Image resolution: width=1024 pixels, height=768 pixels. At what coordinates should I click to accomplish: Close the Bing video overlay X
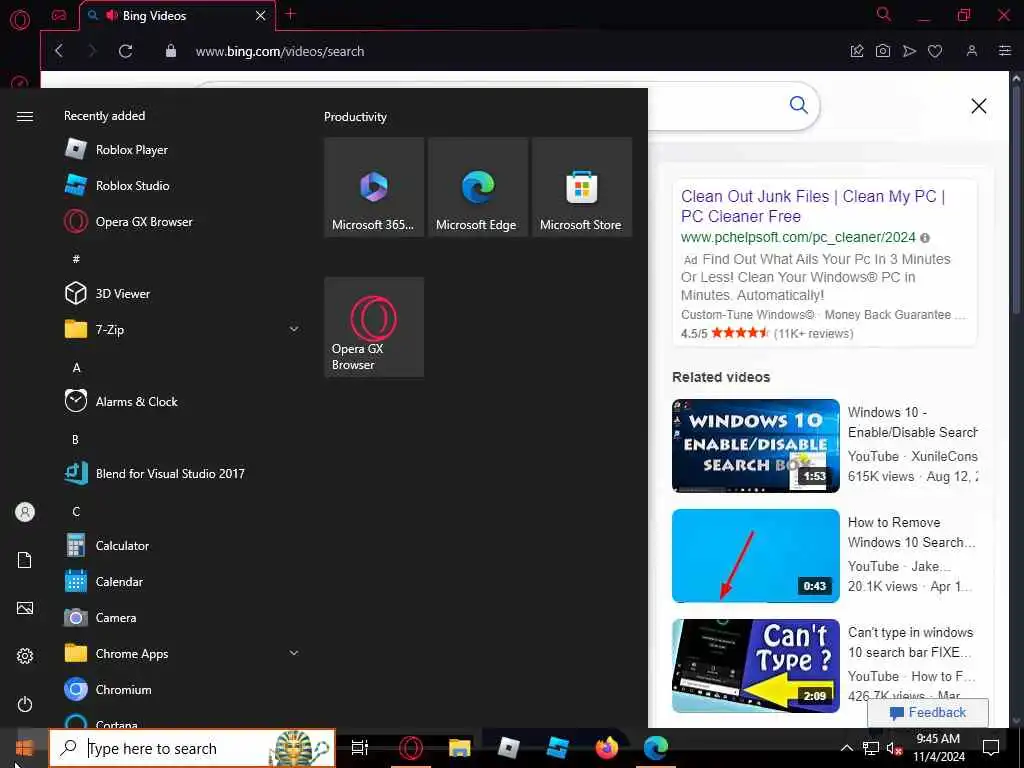[x=978, y=106]
